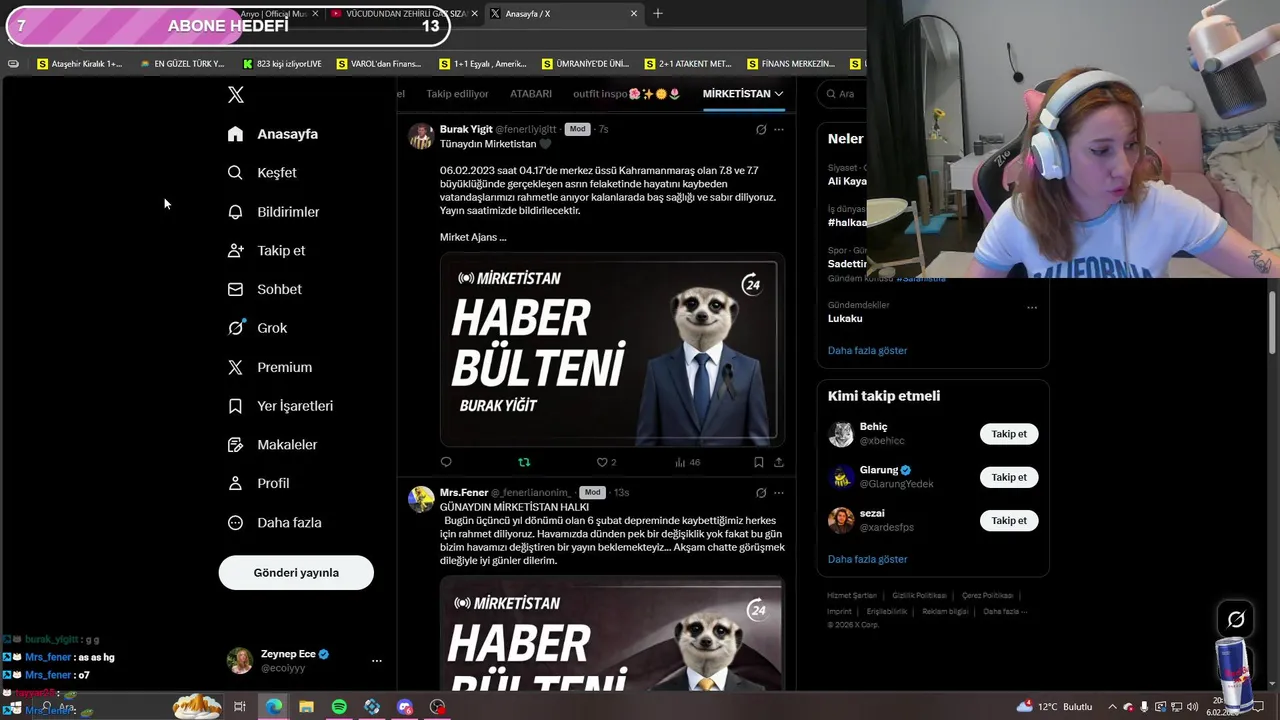The image size is (1280, 720).
Task: Open more options on Burak Yigit's post
Action: (779, 129)
